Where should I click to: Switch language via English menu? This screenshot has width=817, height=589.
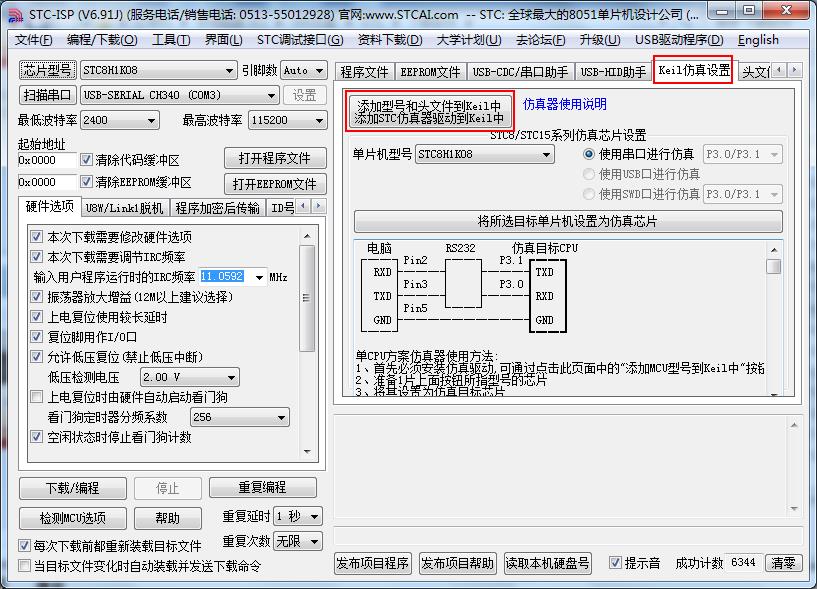758,40
